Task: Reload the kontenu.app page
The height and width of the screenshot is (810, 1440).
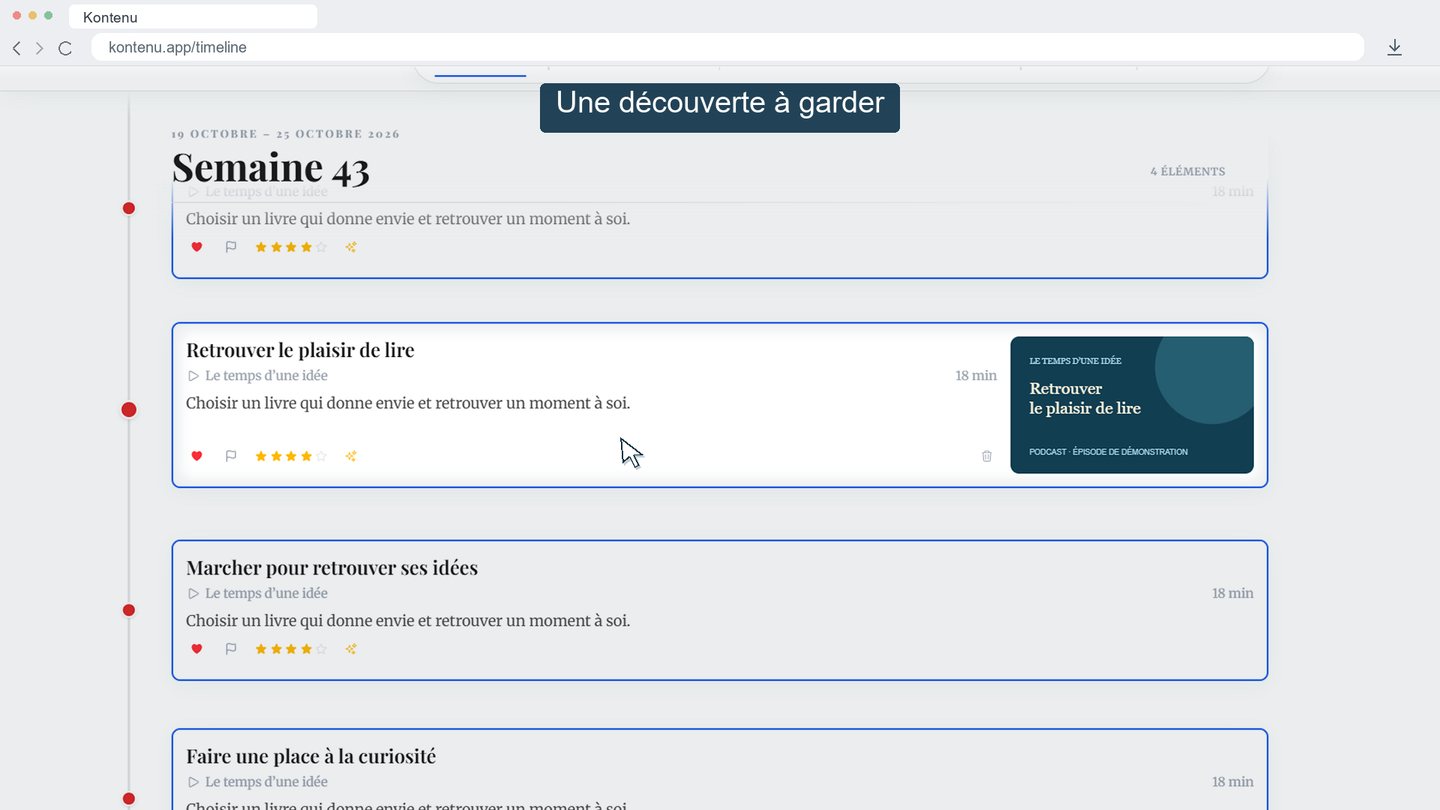Action: pyautogui.click(x=65, y=48)
